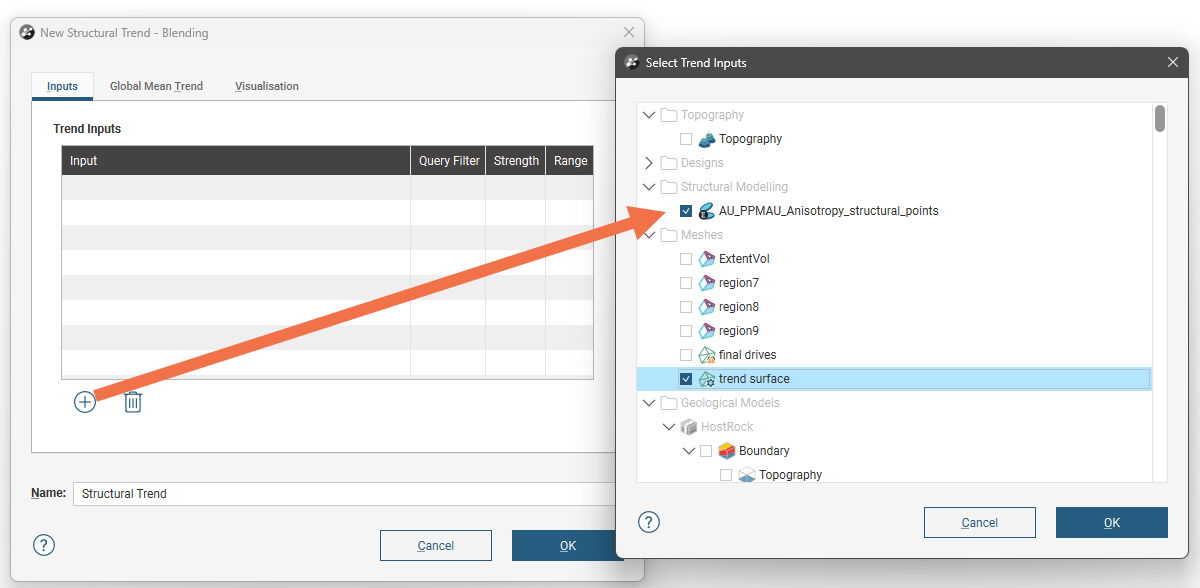Cancel the Select Trend Inputs dialog
1200x588 pixels.
(x=979, y=522)
